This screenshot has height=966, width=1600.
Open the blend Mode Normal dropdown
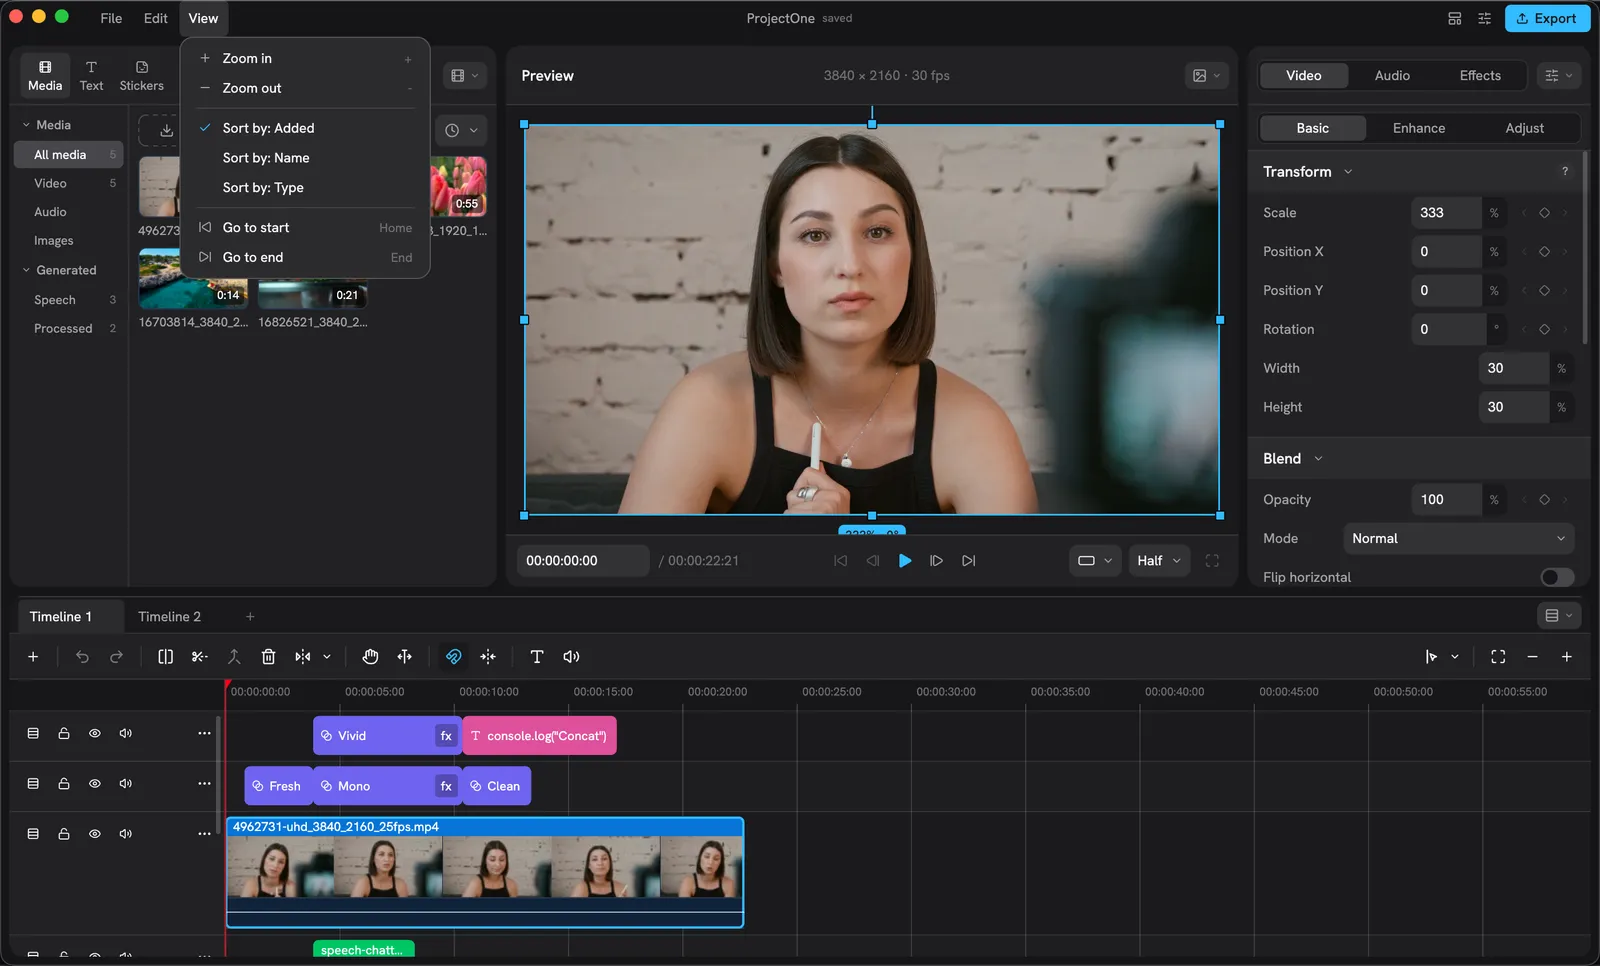click(x=1458, y=539)
